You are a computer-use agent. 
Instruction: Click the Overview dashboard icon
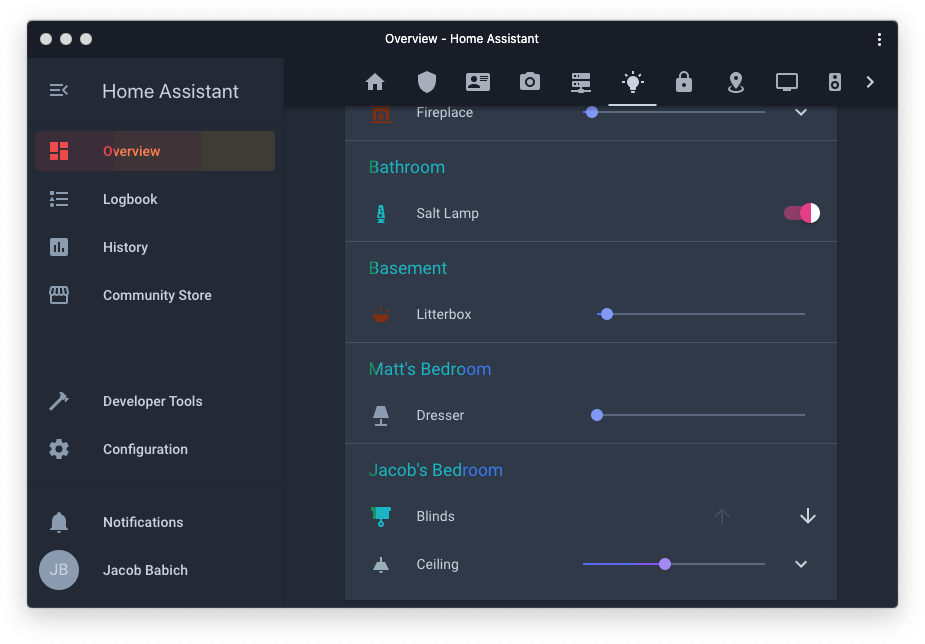(59, 151)
